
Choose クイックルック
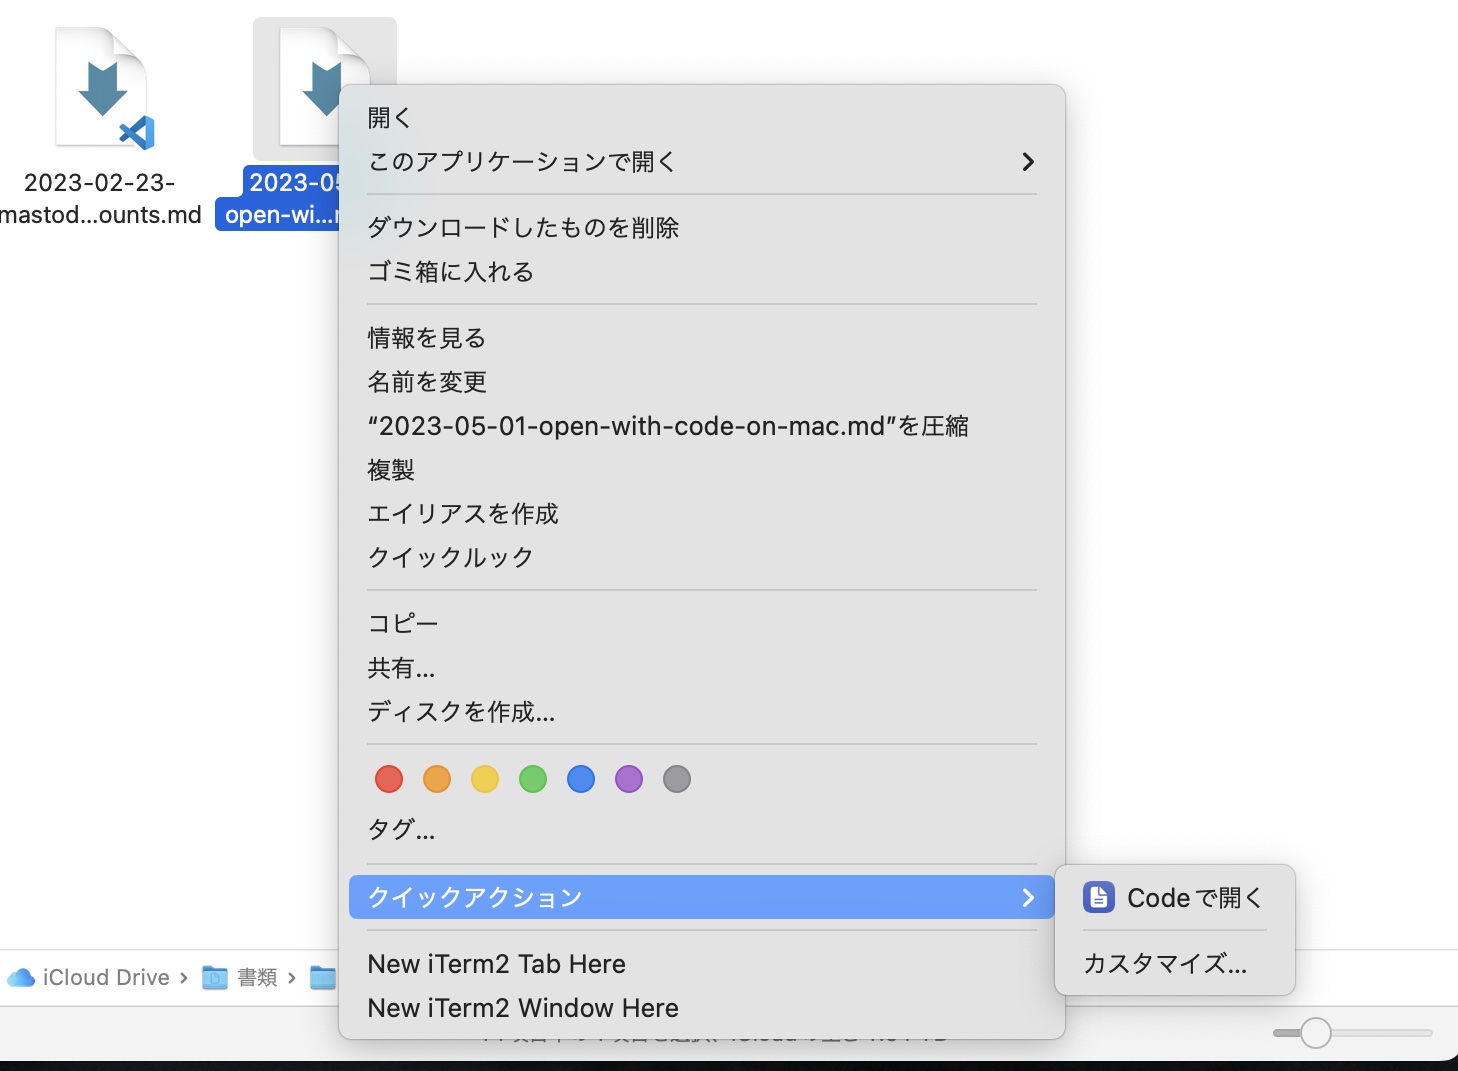(x=701, y=557)
